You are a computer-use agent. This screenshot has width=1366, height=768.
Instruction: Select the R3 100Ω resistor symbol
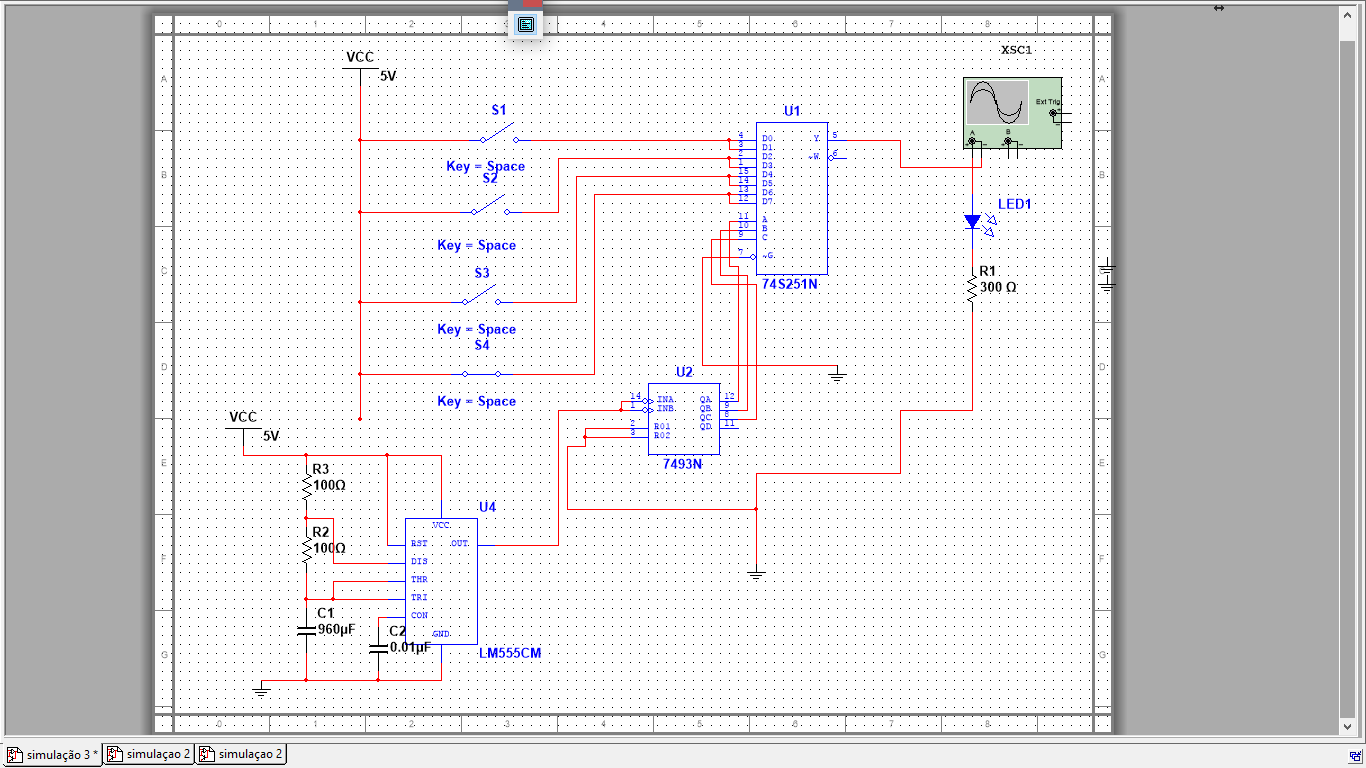pyautogui.click(x=306, y=487)
